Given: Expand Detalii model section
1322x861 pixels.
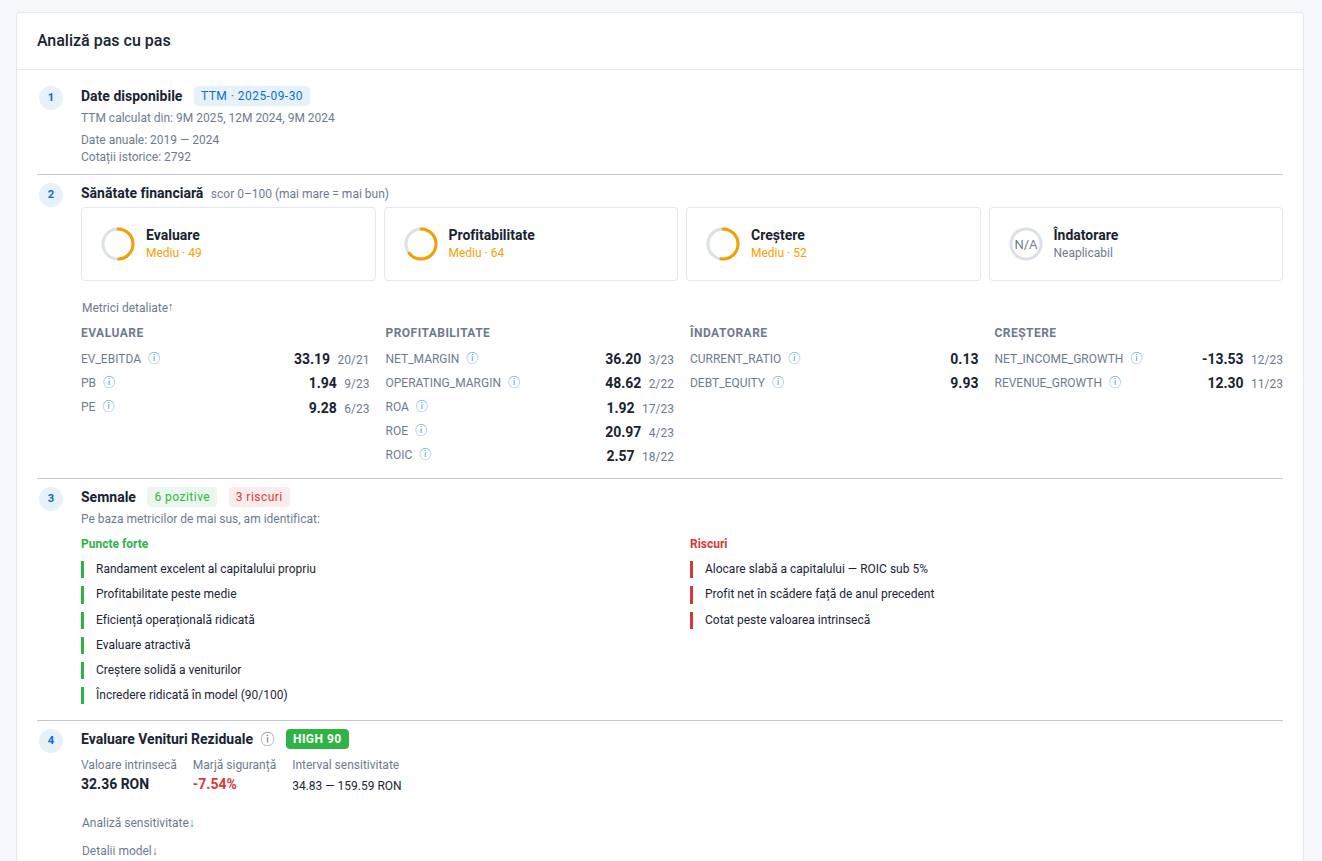Looking at the screenshot, I should pyautogui.click(x=120, y=850).
